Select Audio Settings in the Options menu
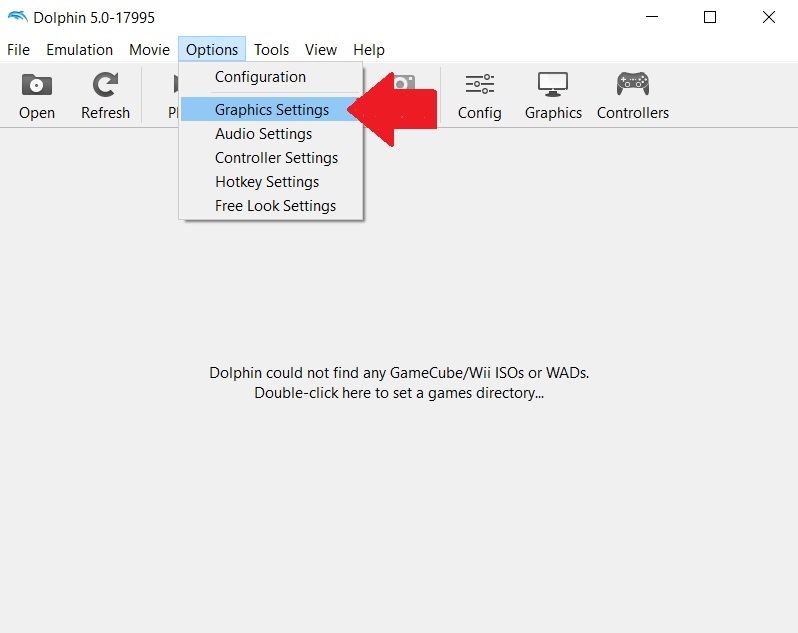 pos(263,134)
